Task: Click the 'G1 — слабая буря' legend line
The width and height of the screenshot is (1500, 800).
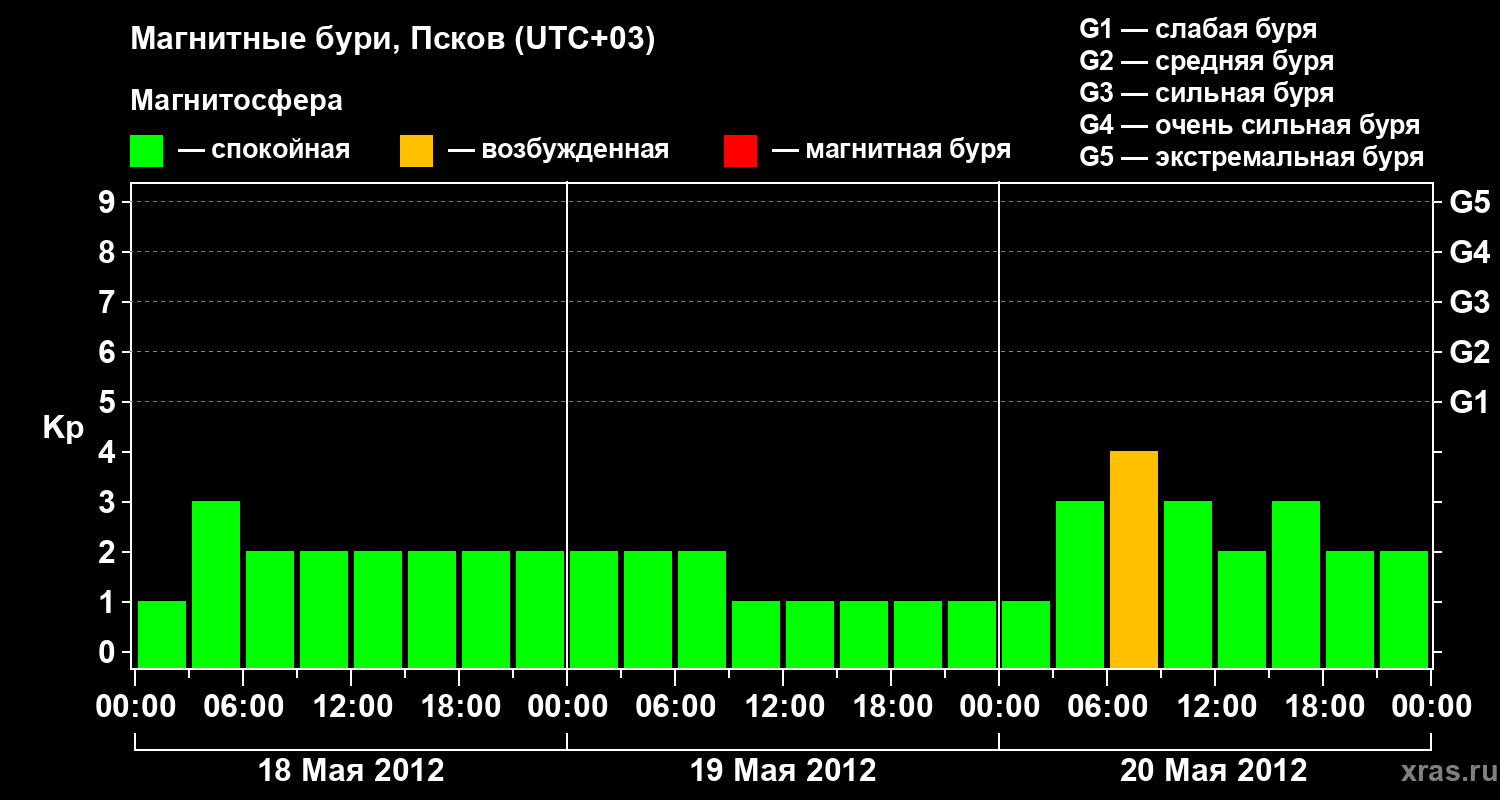Action: point(1198,28)
